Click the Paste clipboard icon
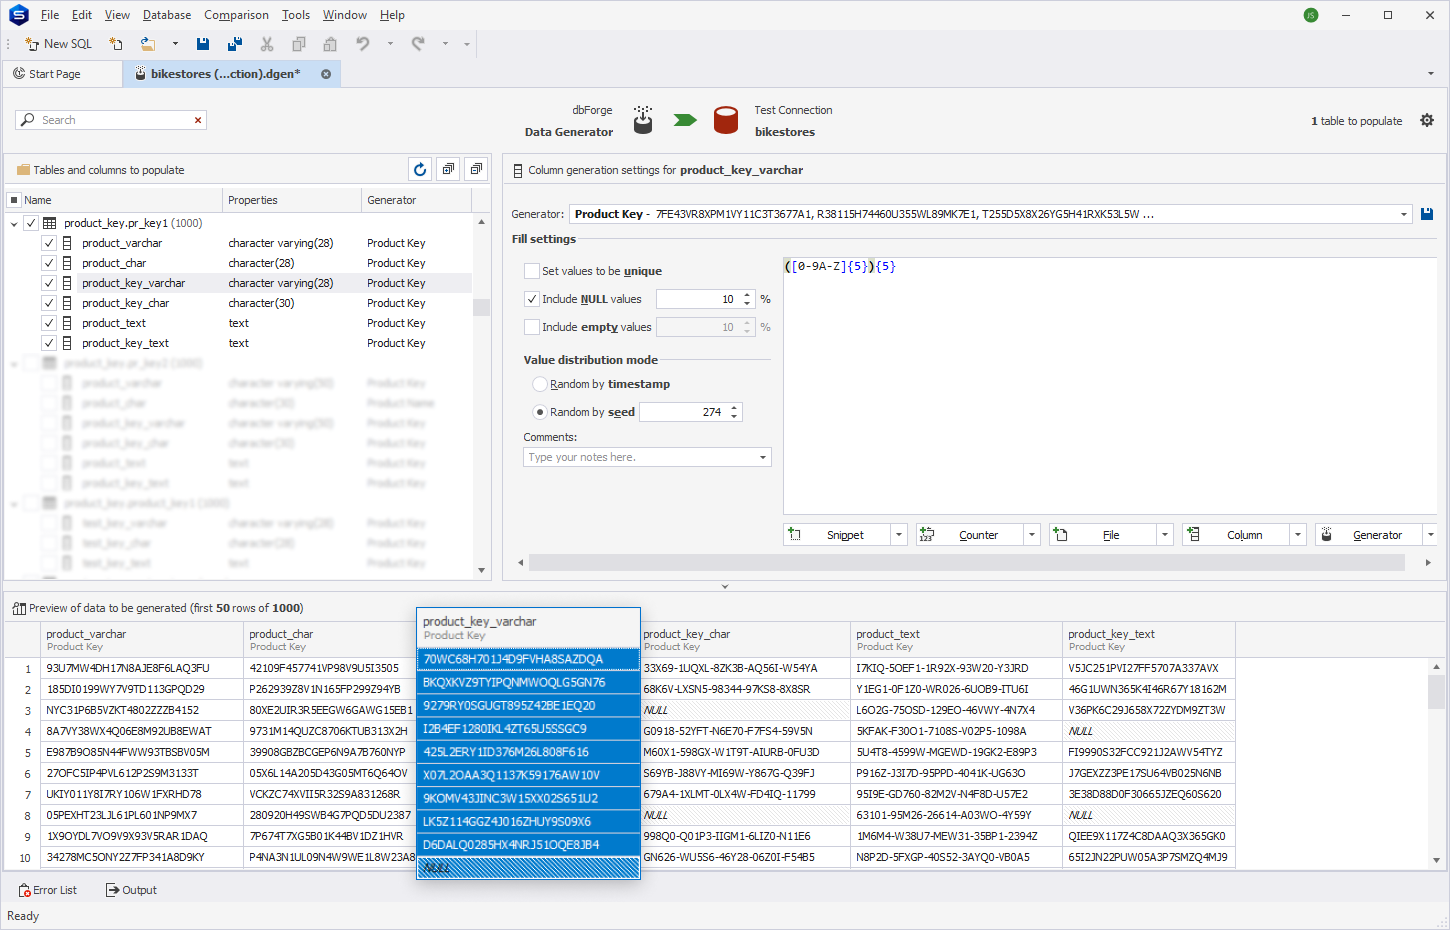The image size is (1450, 930). (x=330, y=44)
